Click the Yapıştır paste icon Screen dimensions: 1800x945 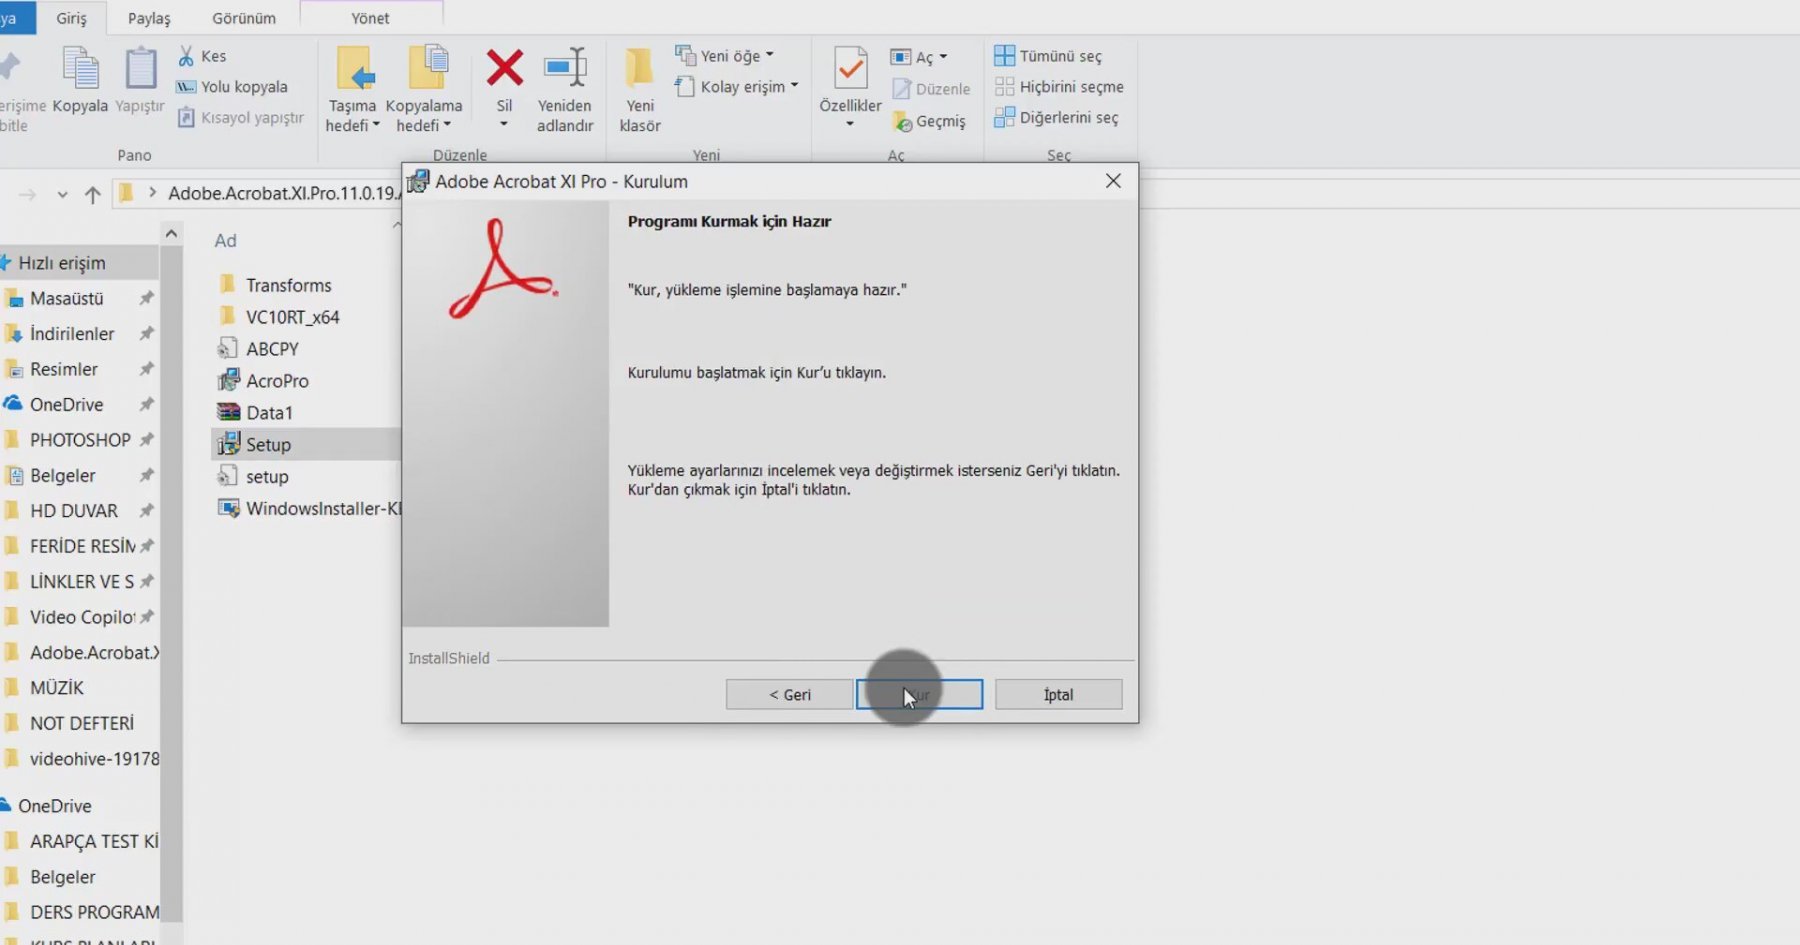tap(141, 70)
